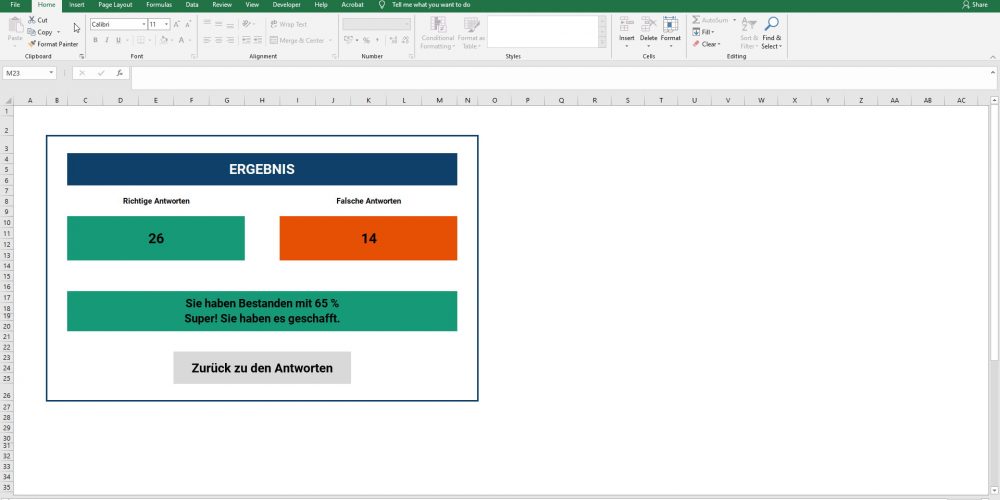Click the Orientation text angle icon
This screenshot has height=500, width=1000.
click(x=247, y=24)
